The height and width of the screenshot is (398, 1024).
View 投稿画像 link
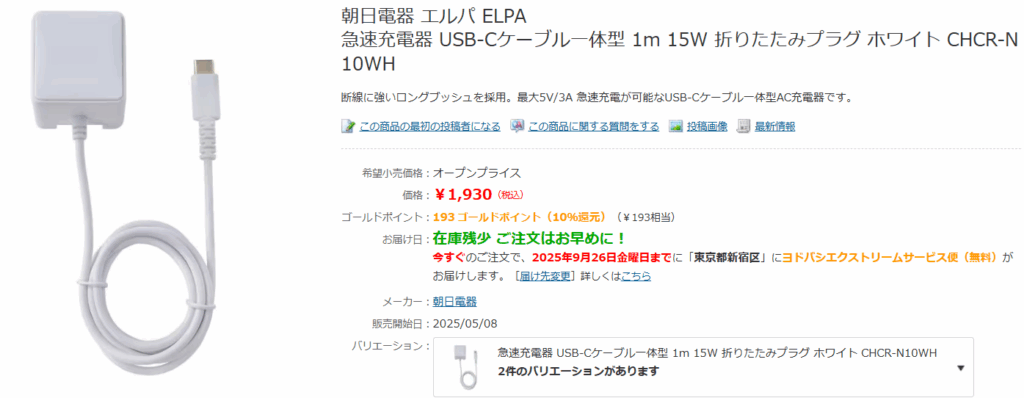coord(707,127)
